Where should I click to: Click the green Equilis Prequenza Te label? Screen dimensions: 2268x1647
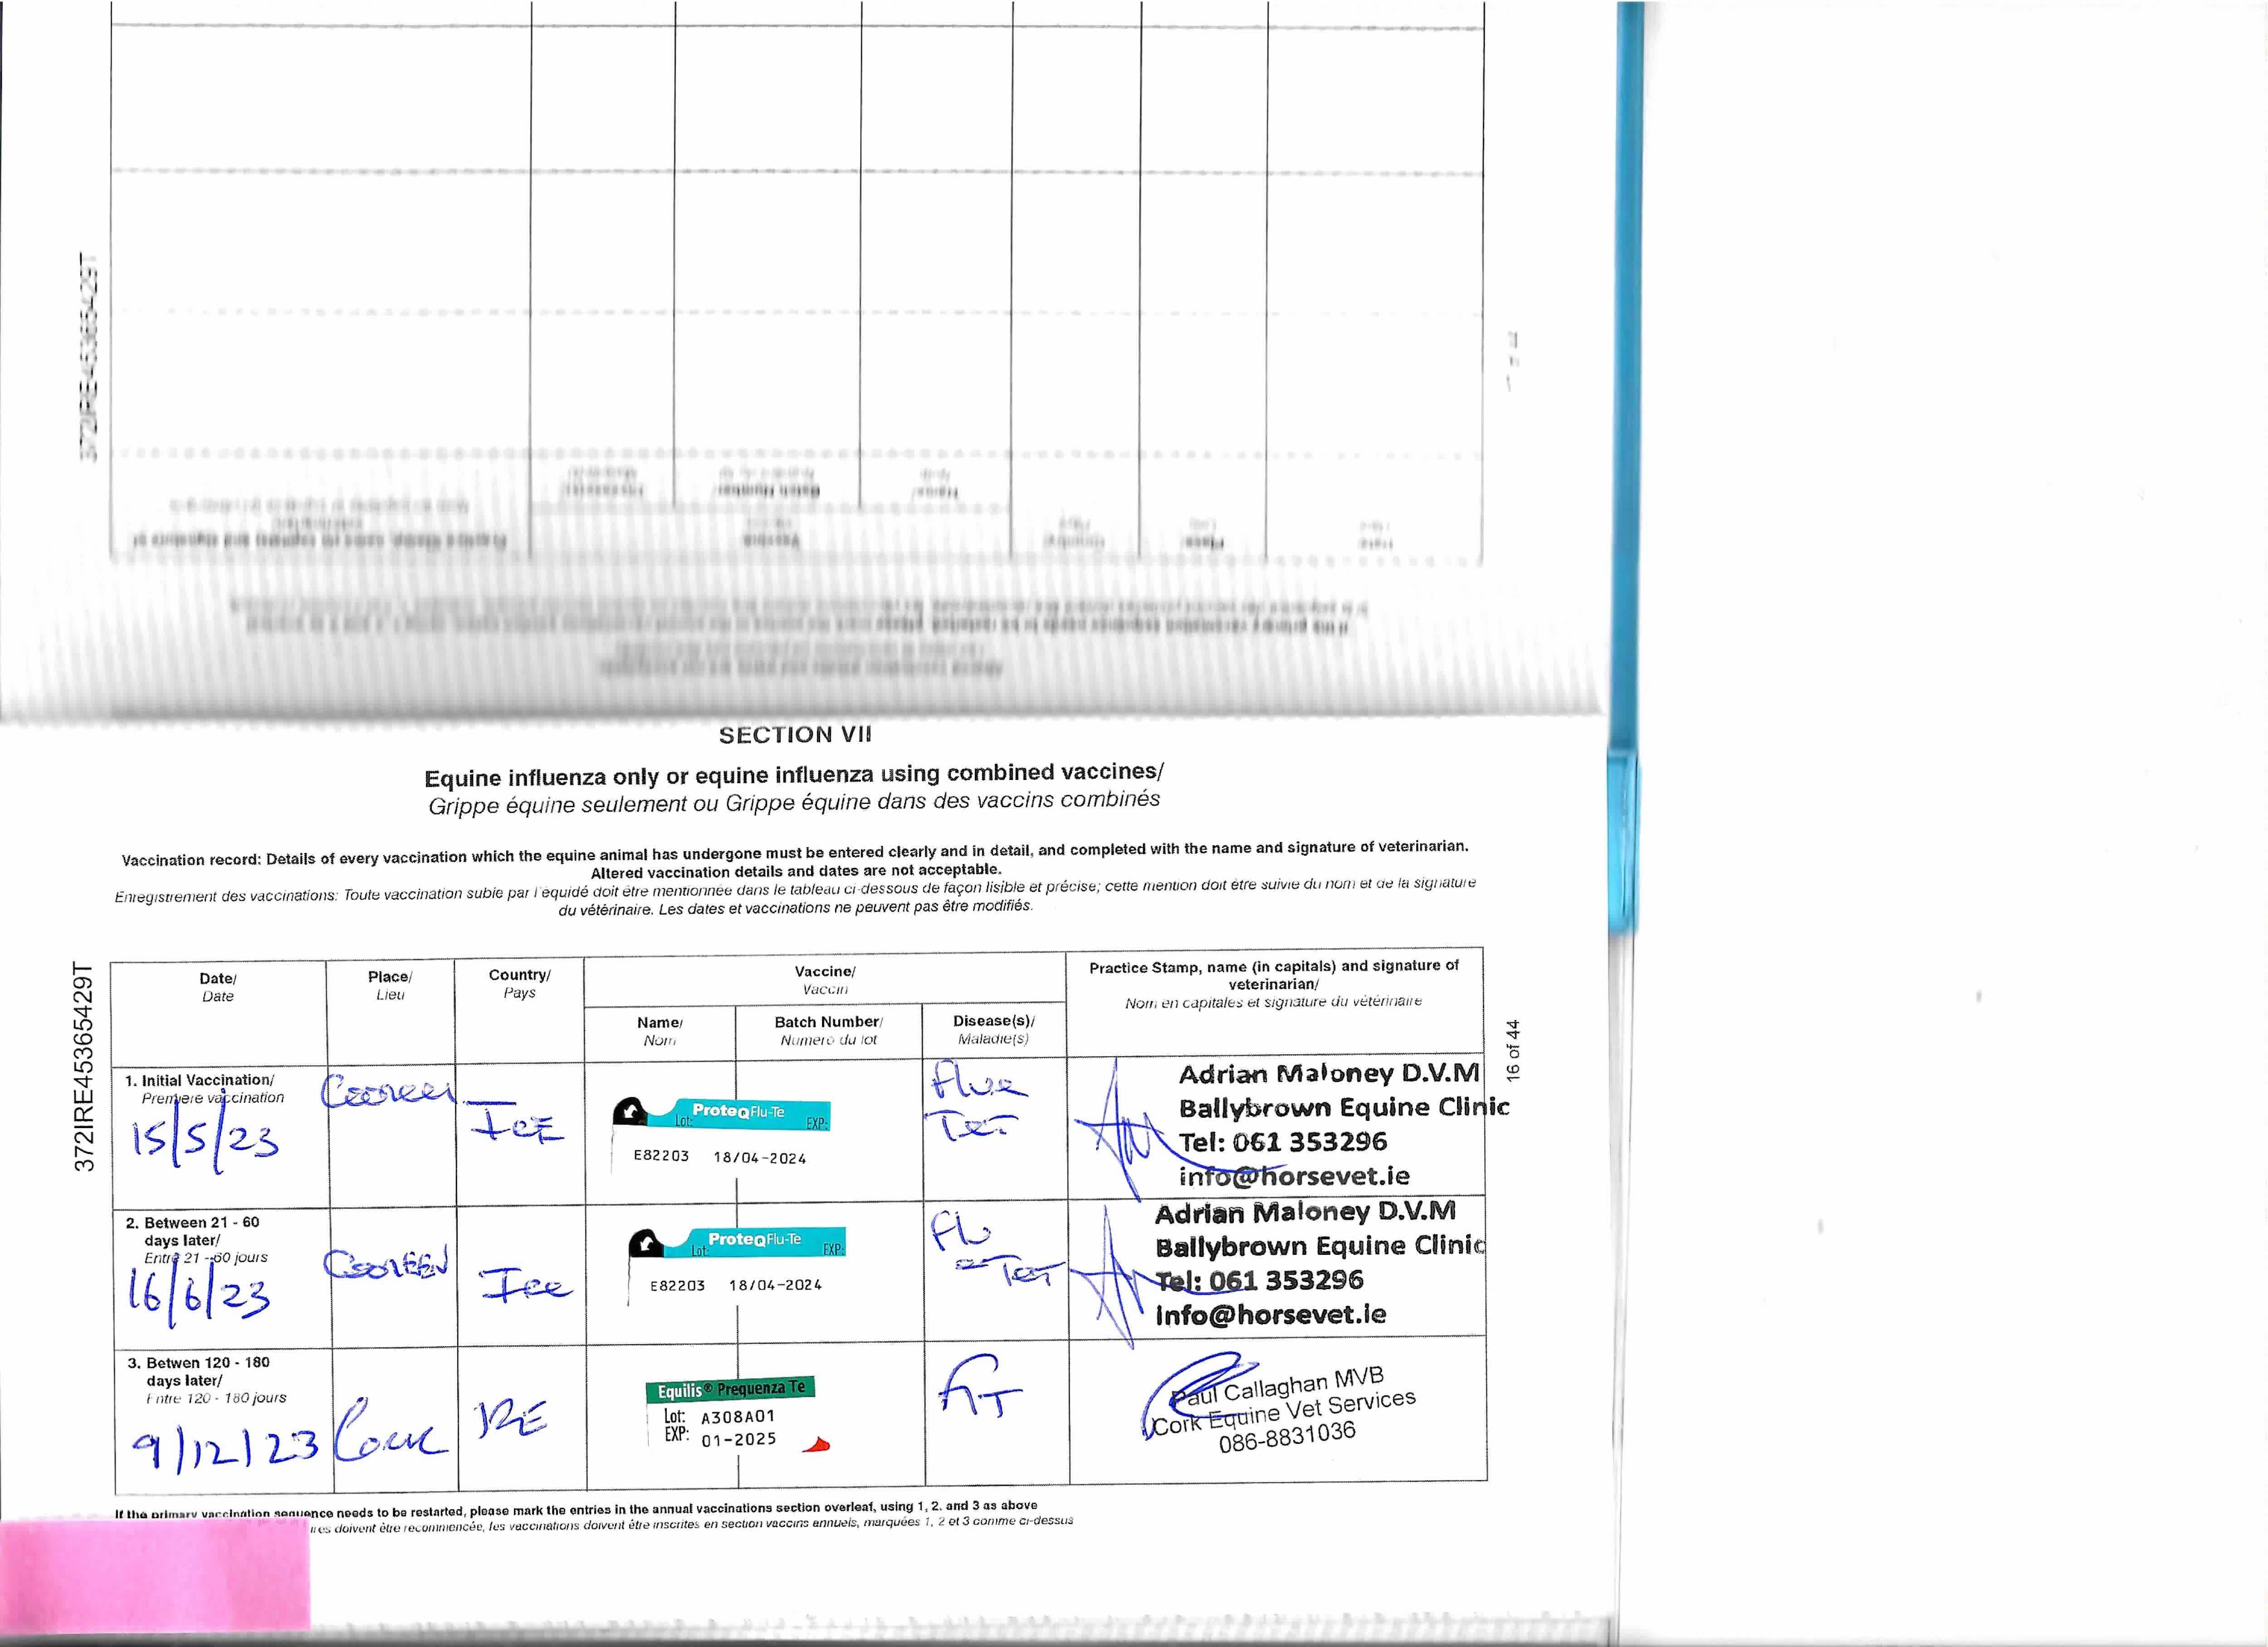click(730, 1389)
